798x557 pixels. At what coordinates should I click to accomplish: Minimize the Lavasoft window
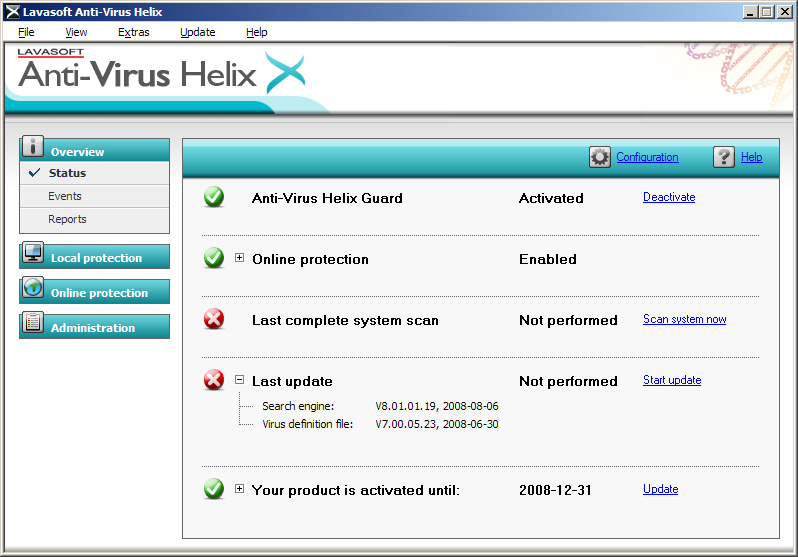pos(749,12)
